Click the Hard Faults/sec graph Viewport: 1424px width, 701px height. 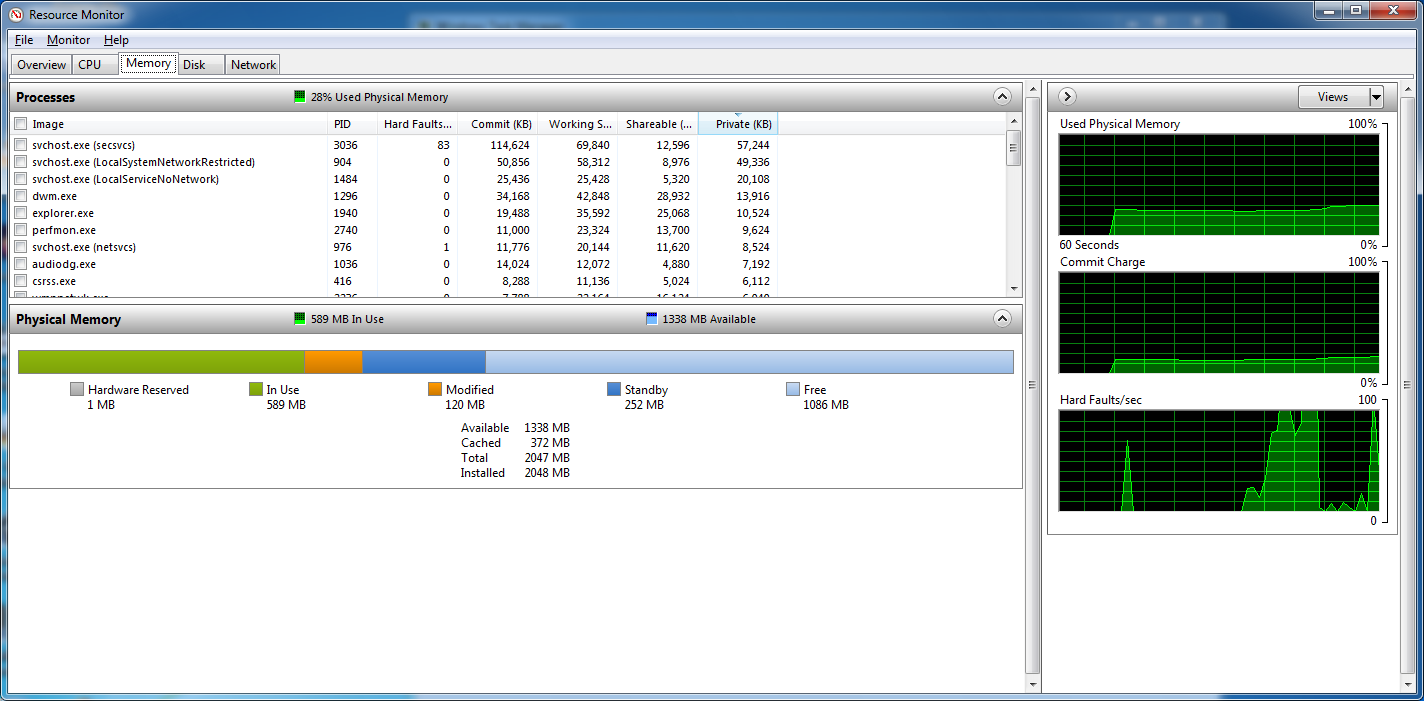tap(1219, 460)
